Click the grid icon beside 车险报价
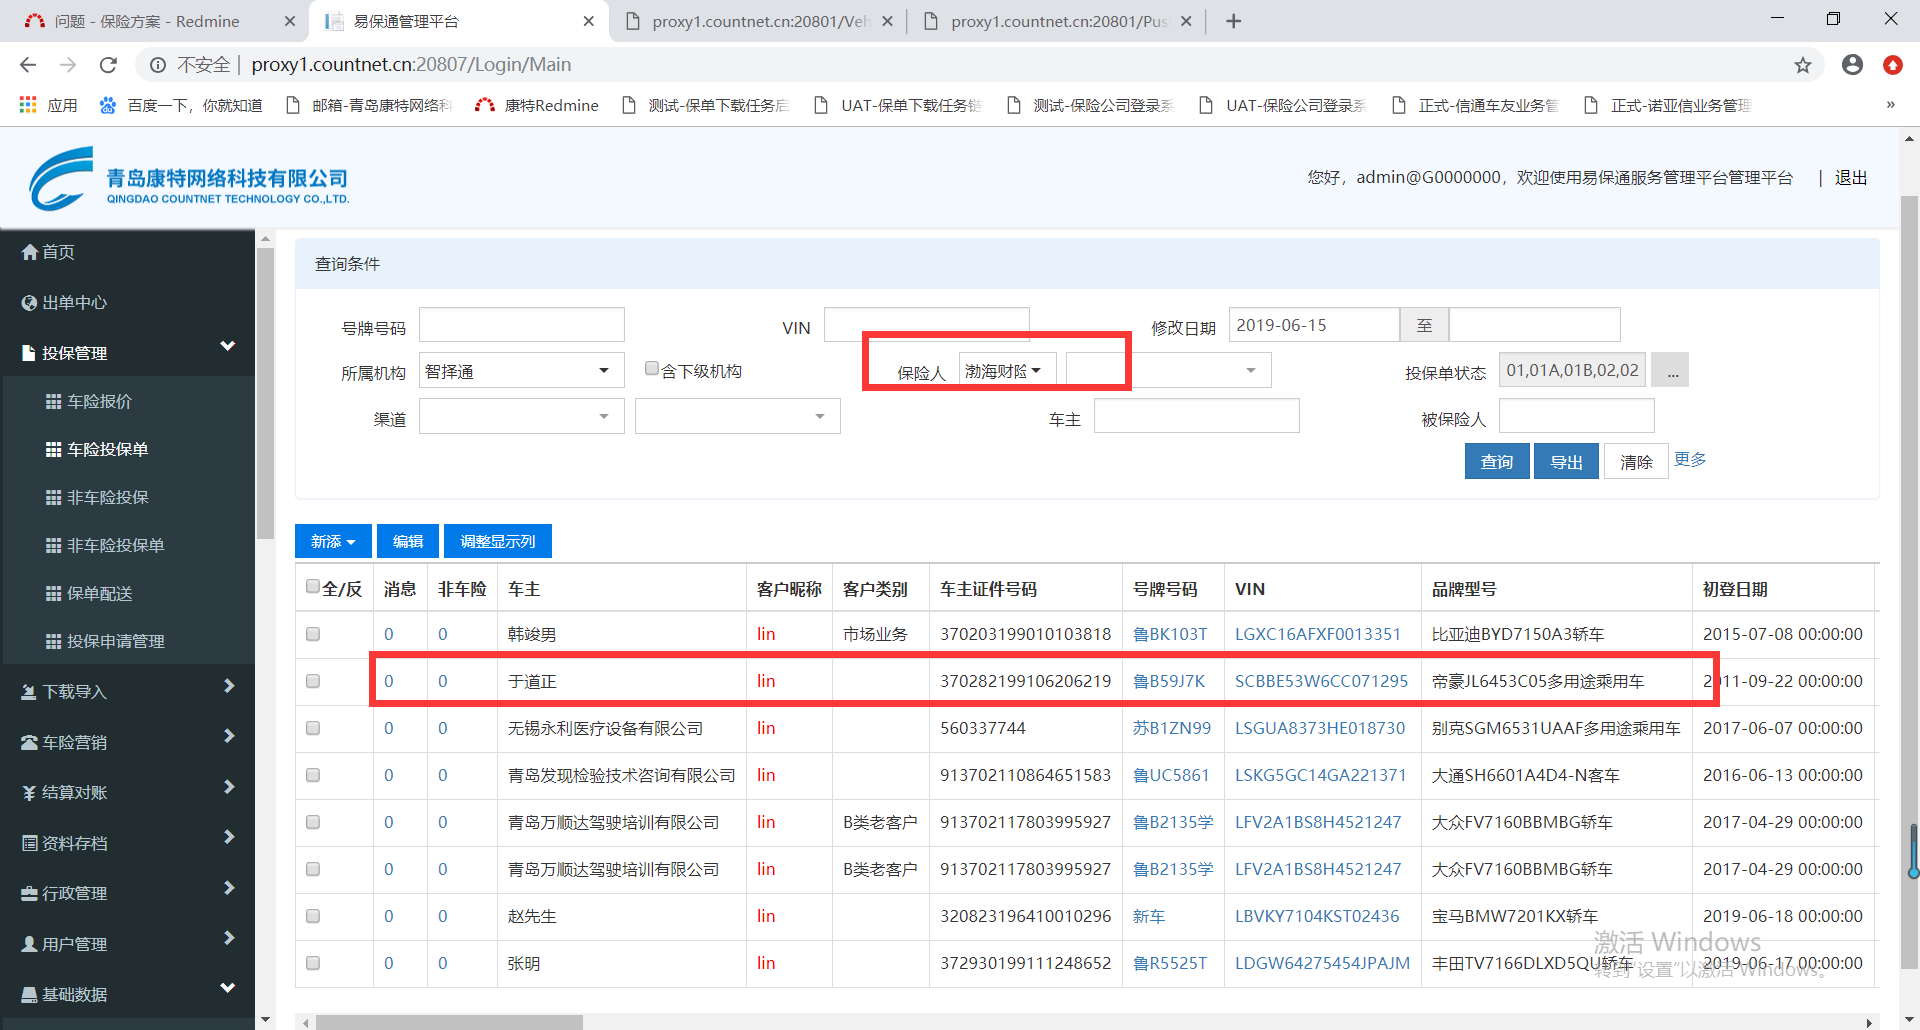 (x=54, y=401)
